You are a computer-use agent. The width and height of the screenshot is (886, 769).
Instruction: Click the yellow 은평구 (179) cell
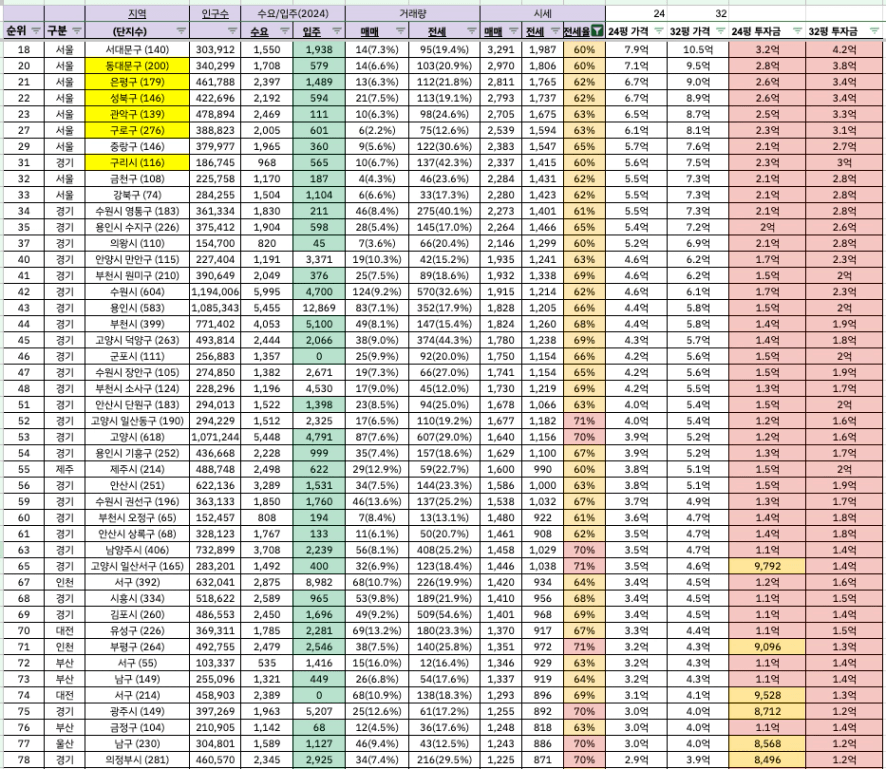point(137,82)
